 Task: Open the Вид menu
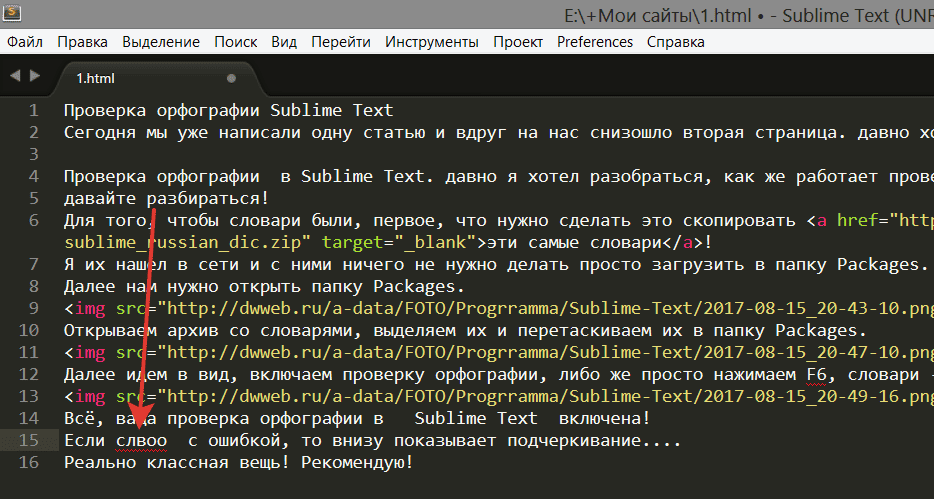(284, 42)
